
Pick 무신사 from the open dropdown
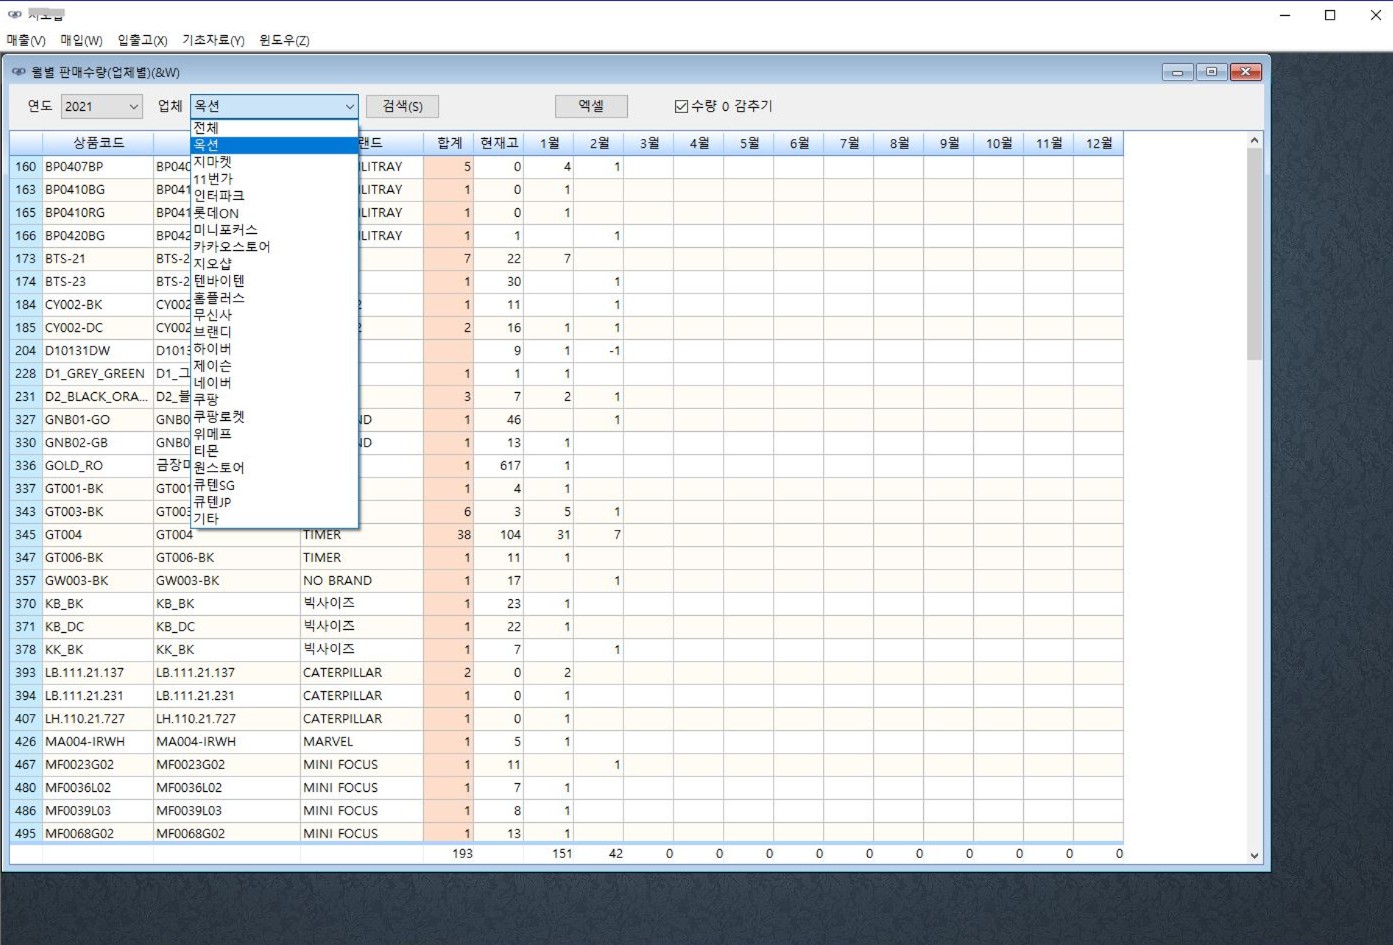click(213, 314)
